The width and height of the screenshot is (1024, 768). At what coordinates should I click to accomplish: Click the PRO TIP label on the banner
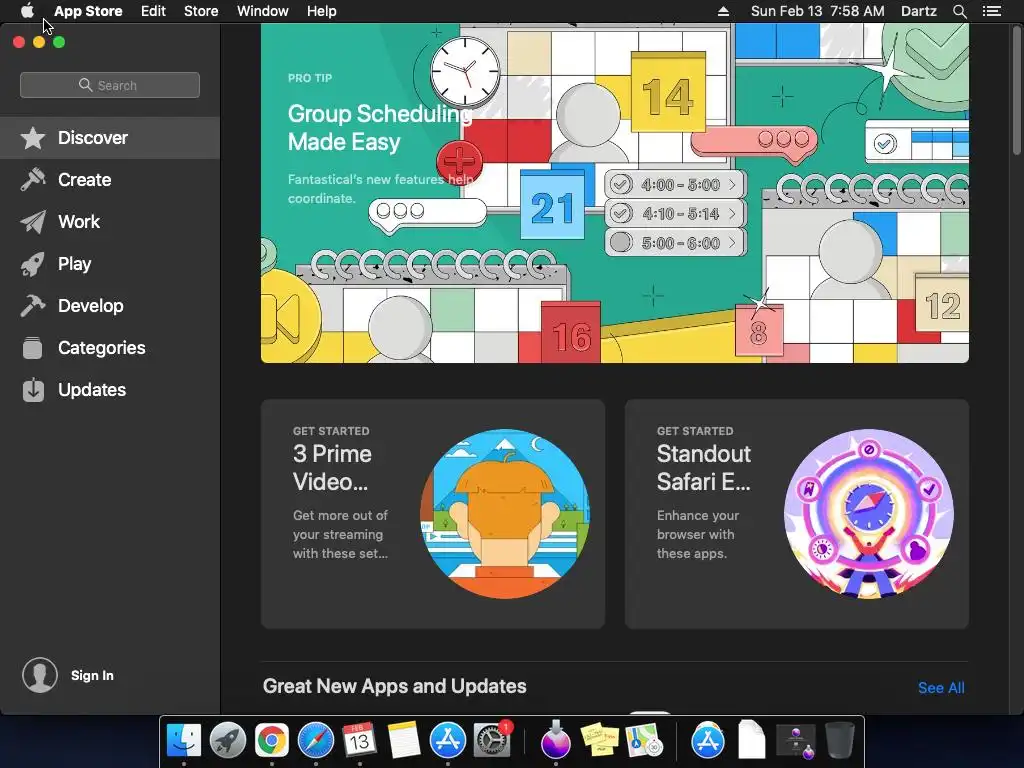[310, 78]
